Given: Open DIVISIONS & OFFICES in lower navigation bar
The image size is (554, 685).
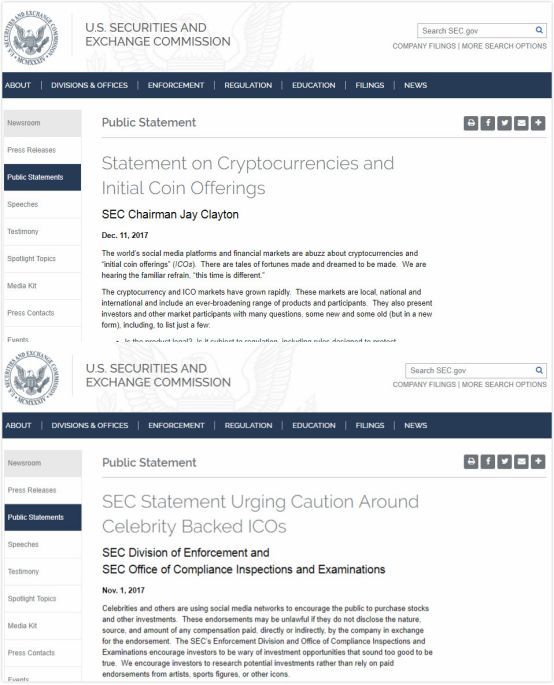Looking at the screenshot, I should 90,425.
